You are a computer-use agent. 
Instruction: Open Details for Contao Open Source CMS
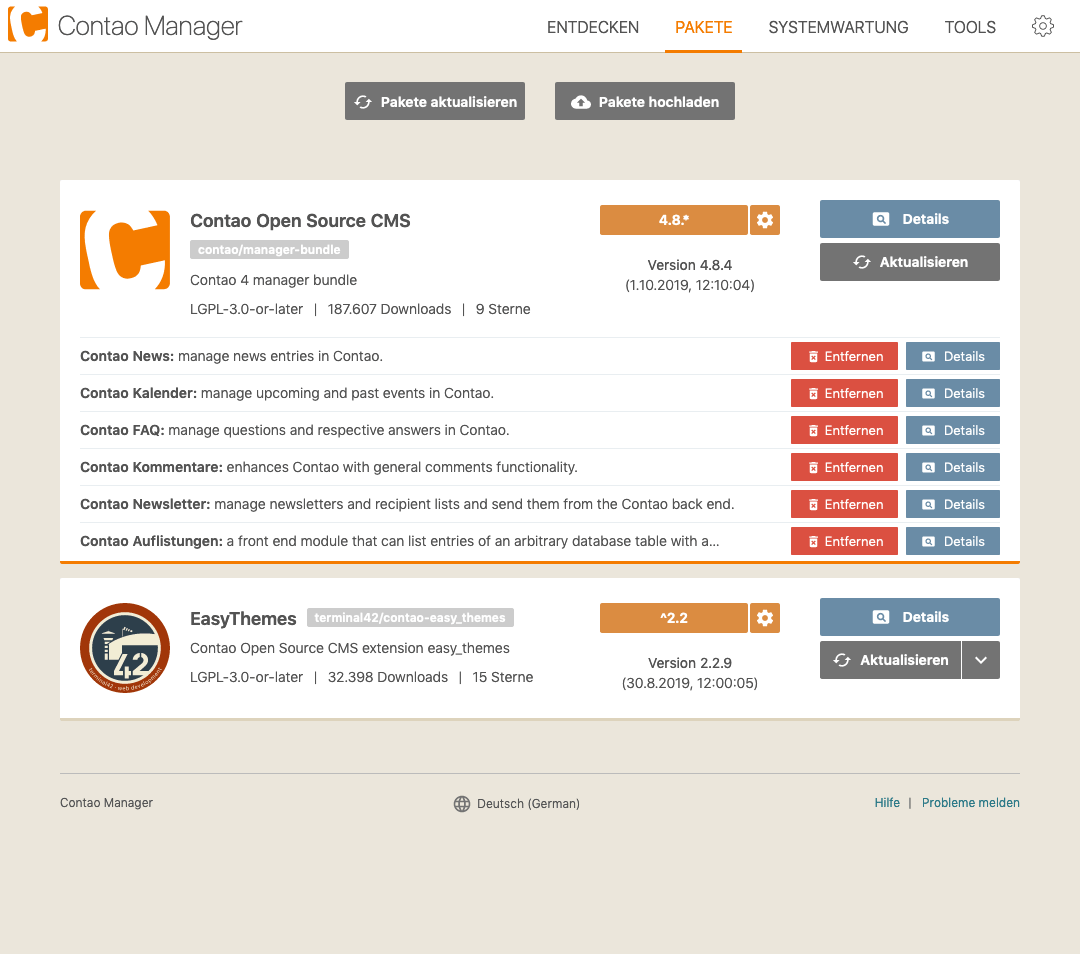click(909, 219)
